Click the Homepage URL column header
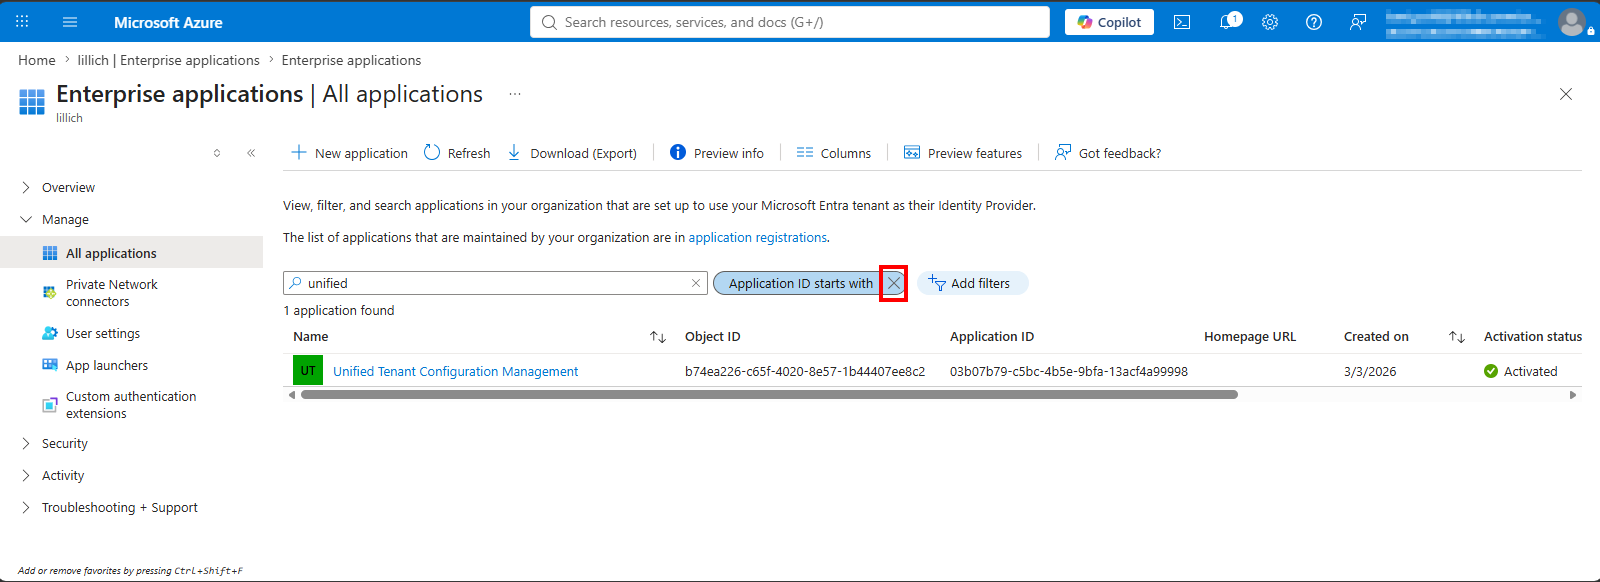This screenshot has width=1600, height=582. pyautogui.click(x=1250, y=337)
